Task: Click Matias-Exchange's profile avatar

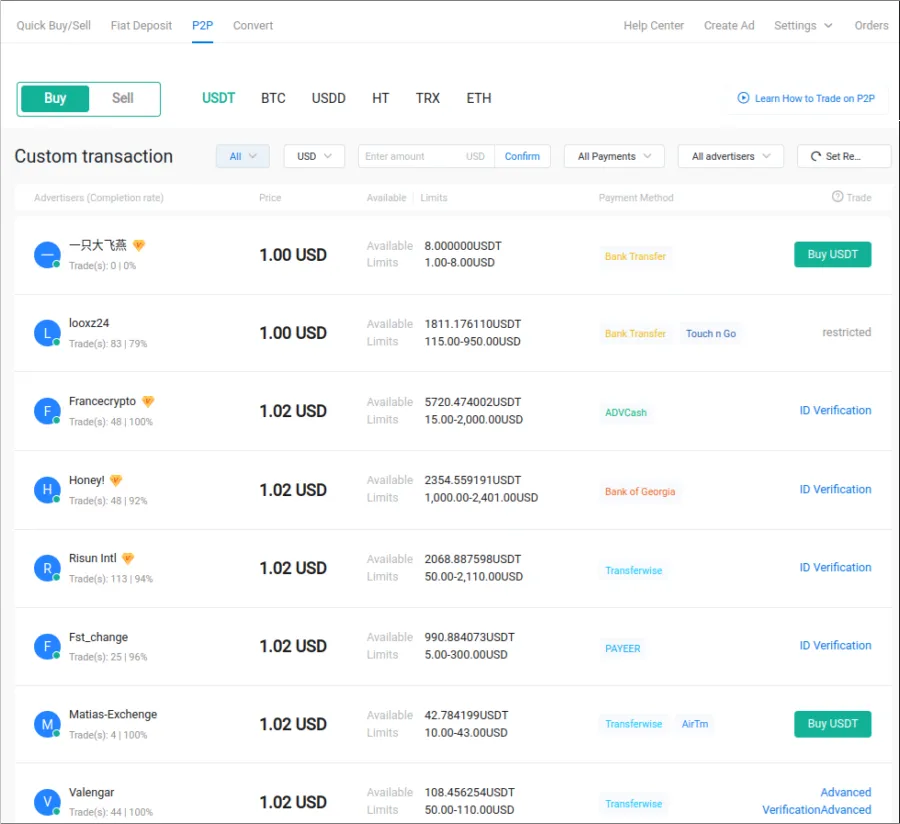Action: tap(47, 723)
